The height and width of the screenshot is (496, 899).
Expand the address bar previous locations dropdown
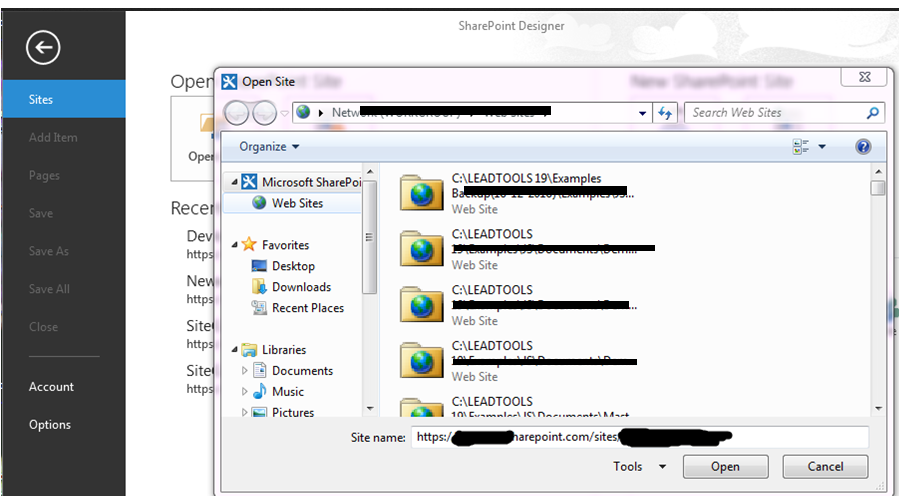(642, 113)
